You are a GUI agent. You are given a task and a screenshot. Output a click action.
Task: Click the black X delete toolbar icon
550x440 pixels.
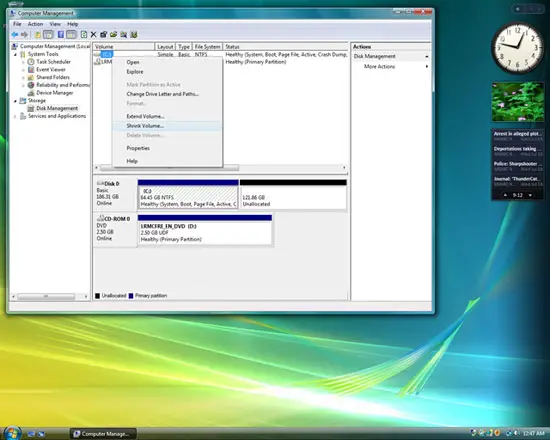pyautogui.click(x=93, y=34)
